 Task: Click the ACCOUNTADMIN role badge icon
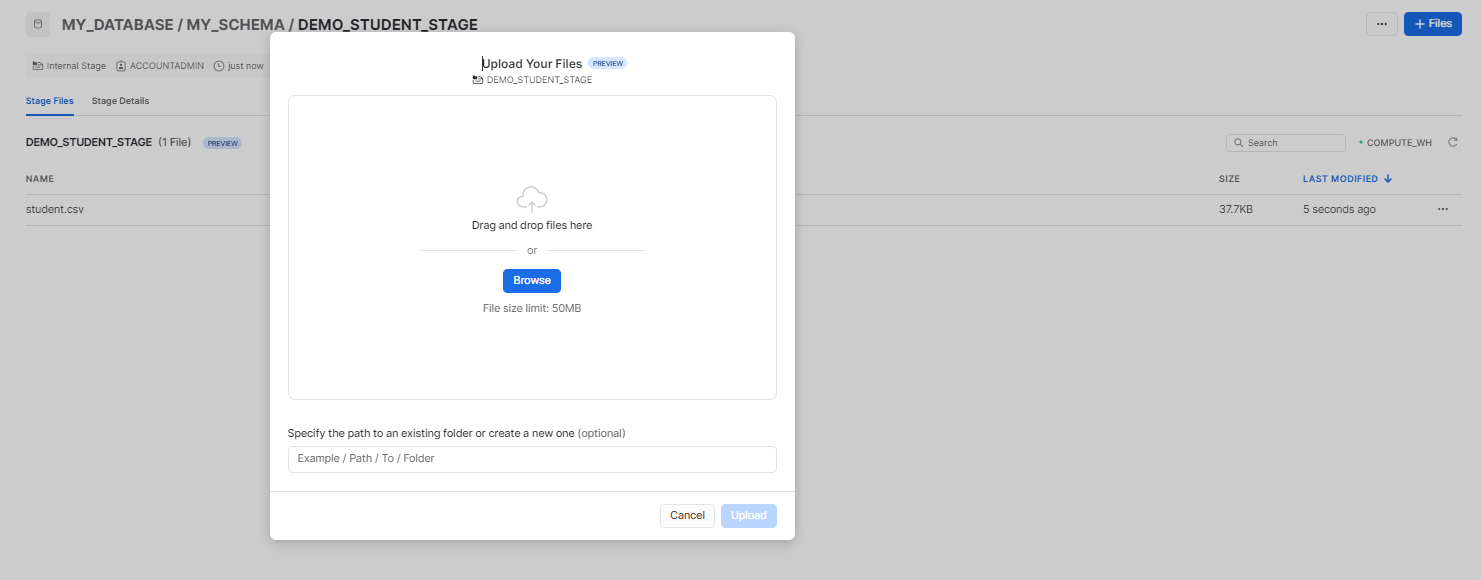[119, 65]
